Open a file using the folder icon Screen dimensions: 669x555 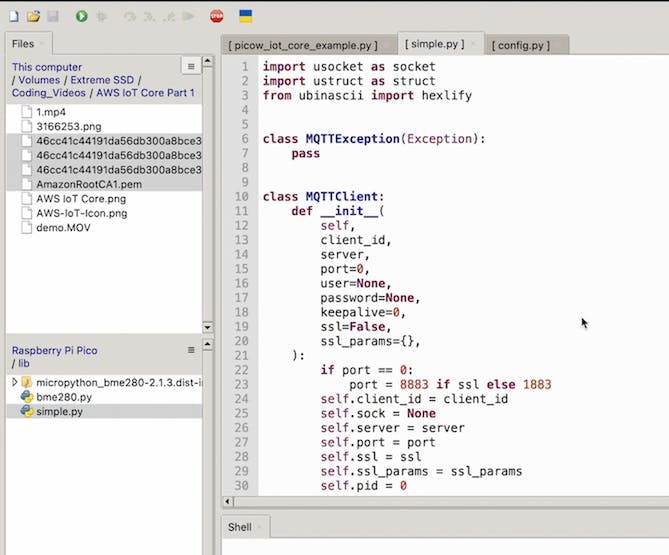tap(33, 16)
